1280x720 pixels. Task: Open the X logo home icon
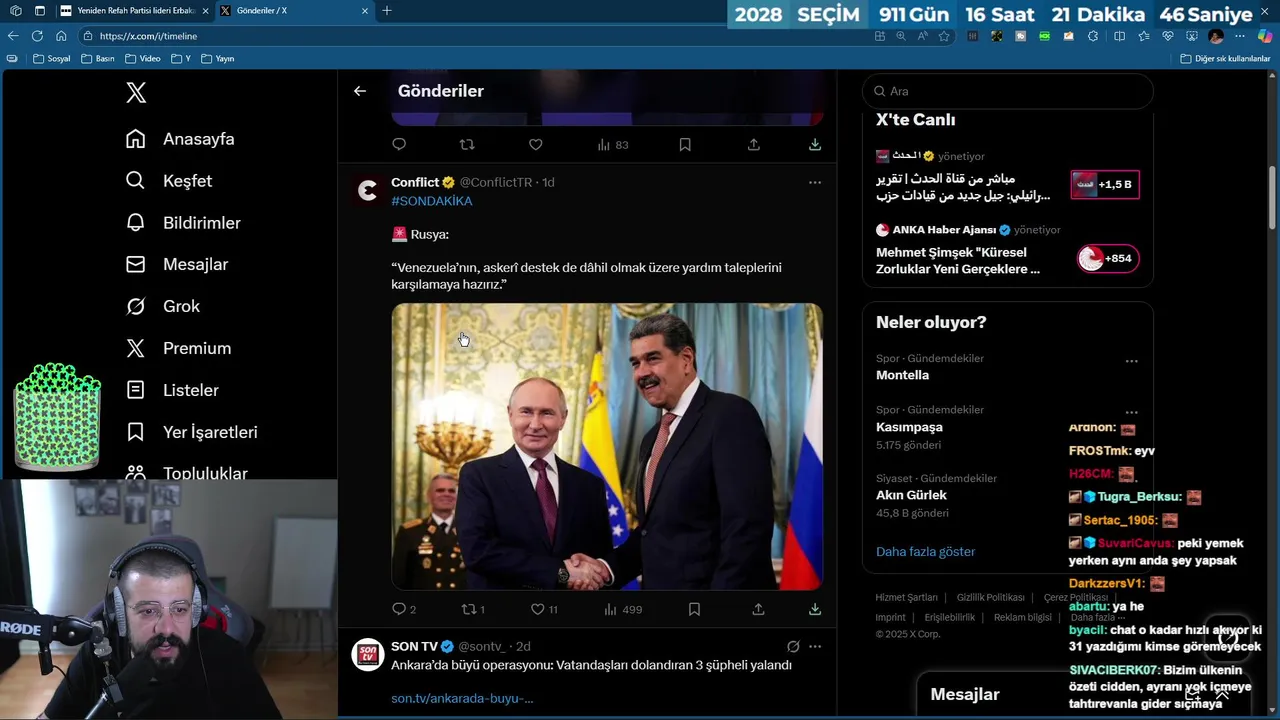(x=136, y=93)
